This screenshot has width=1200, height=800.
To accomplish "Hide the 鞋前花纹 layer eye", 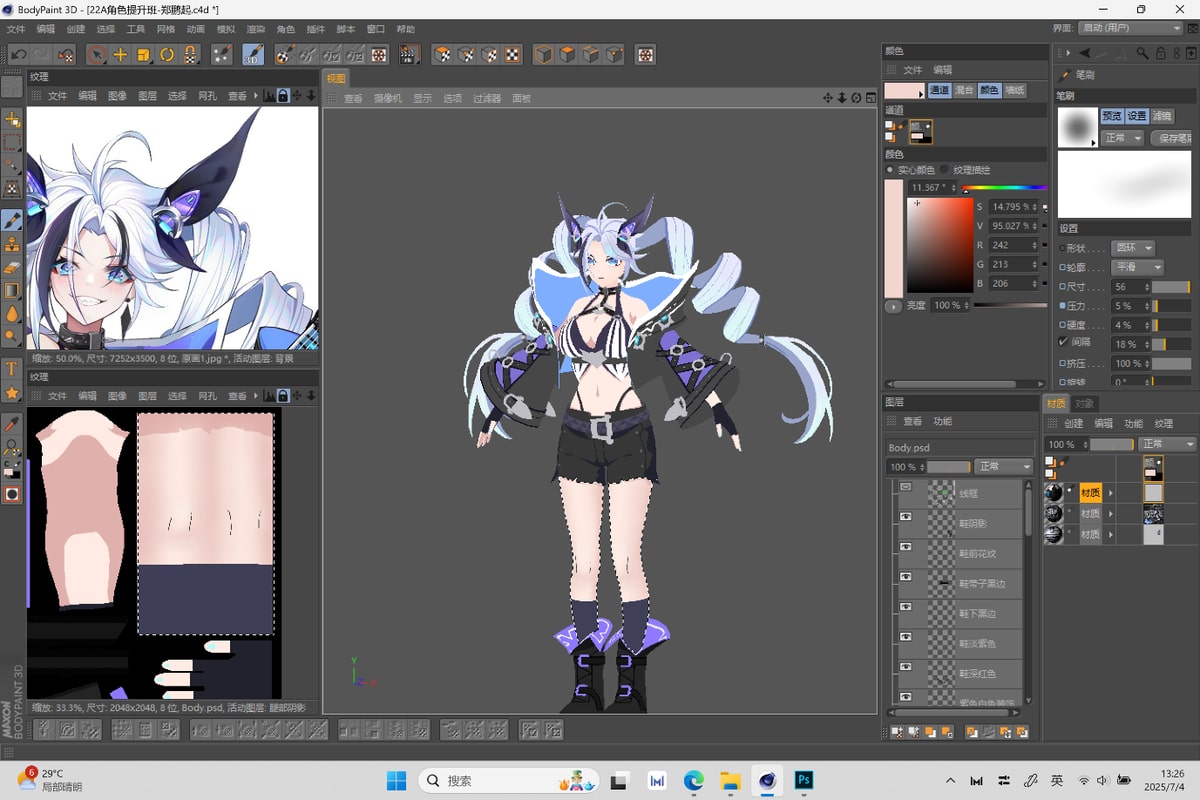I will pyautogui.click(x=906, y=547).
